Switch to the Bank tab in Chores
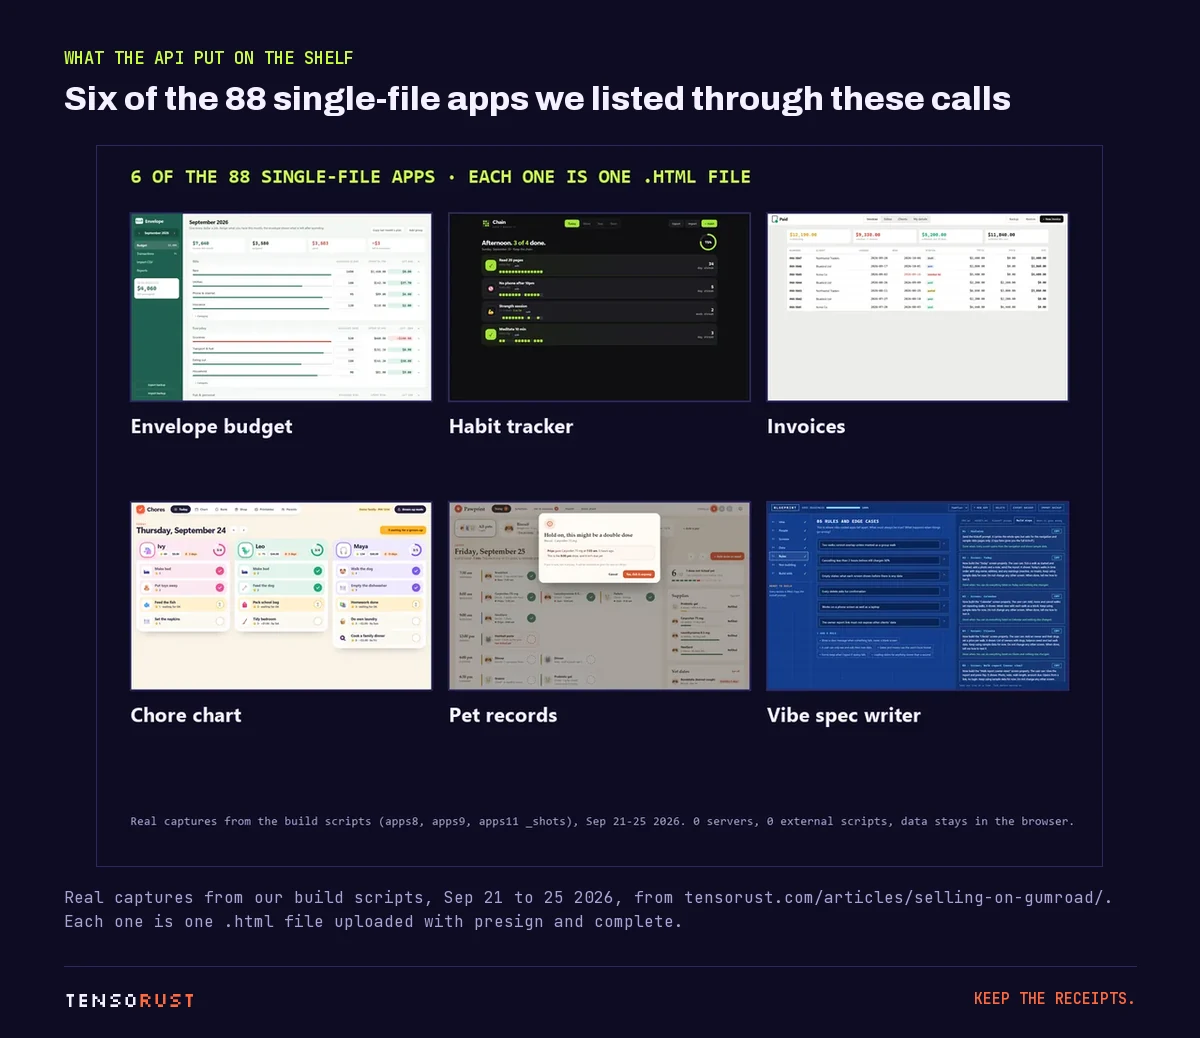 pos(221,510)
